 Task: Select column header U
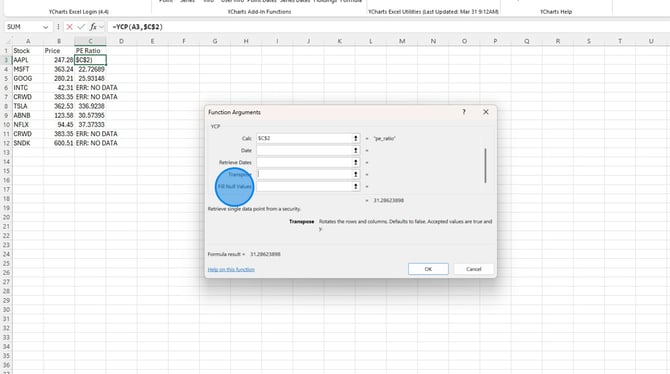(x=651, y=41)
